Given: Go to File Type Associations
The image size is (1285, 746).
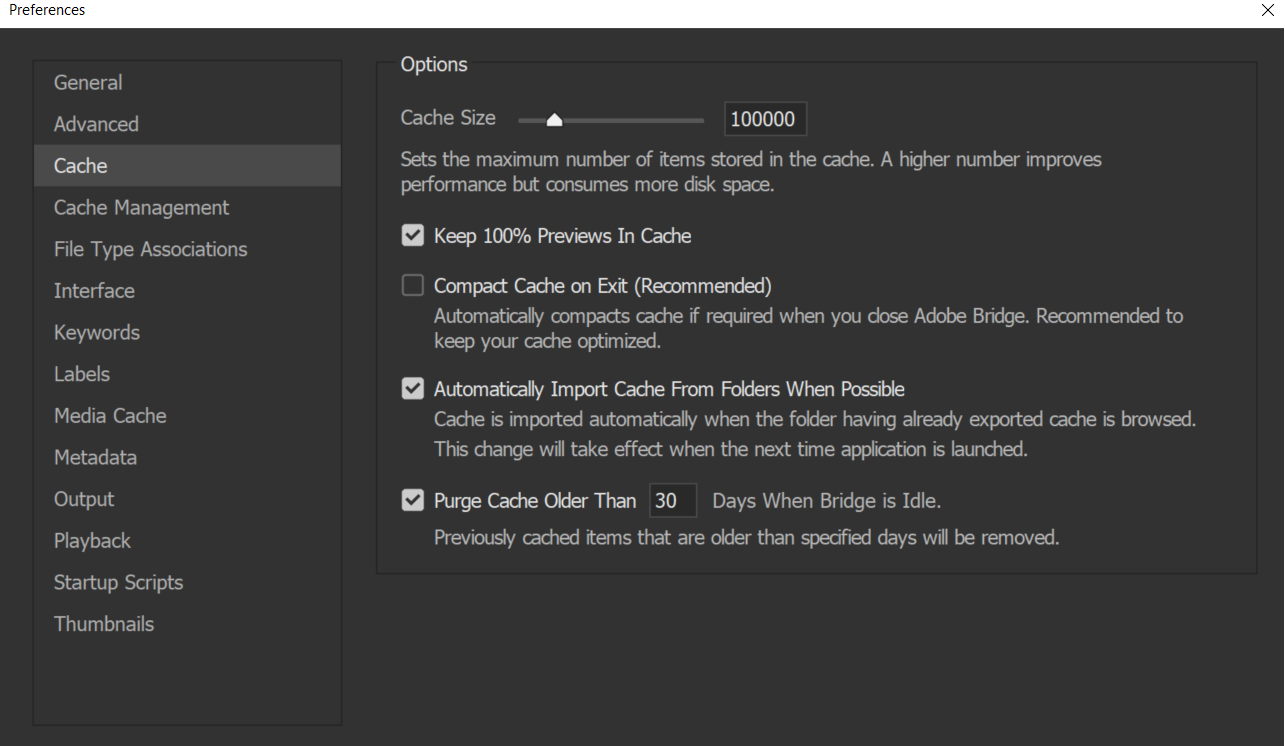Looking at the screenshot, I should [x=150, y=249].
